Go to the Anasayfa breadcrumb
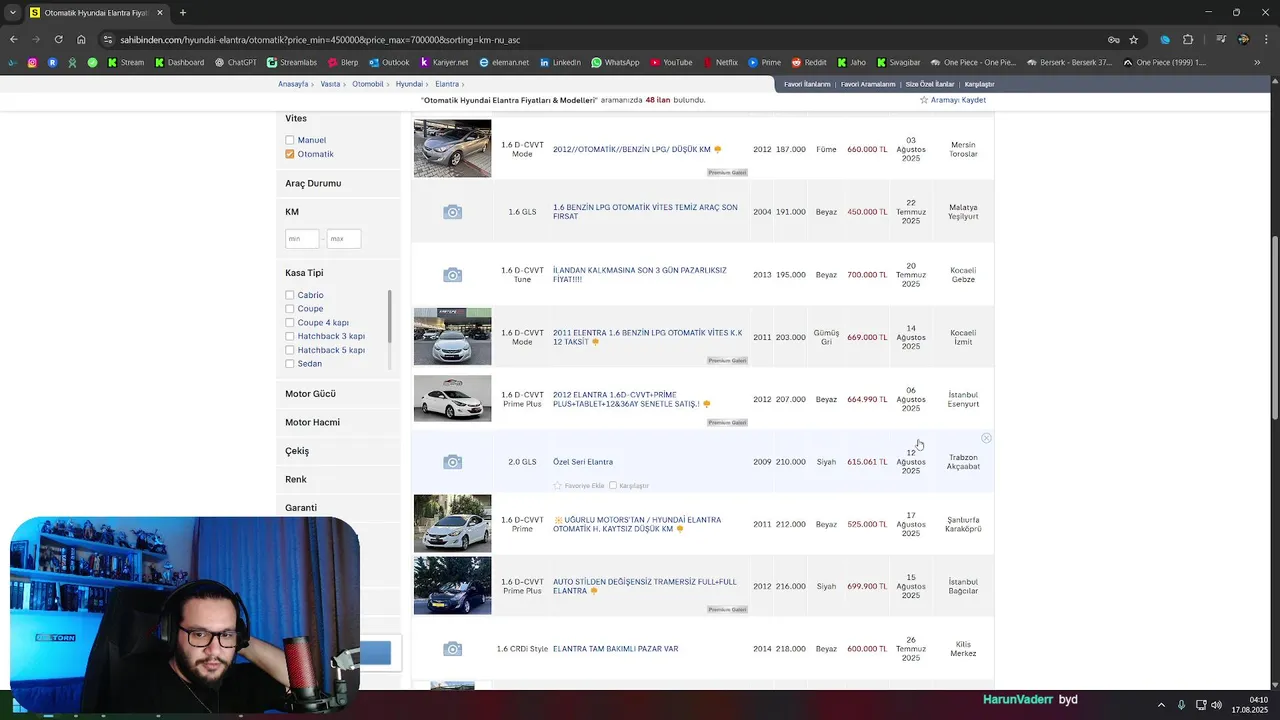The height and width of the screenshot is (720, 1280). (293, 84)
